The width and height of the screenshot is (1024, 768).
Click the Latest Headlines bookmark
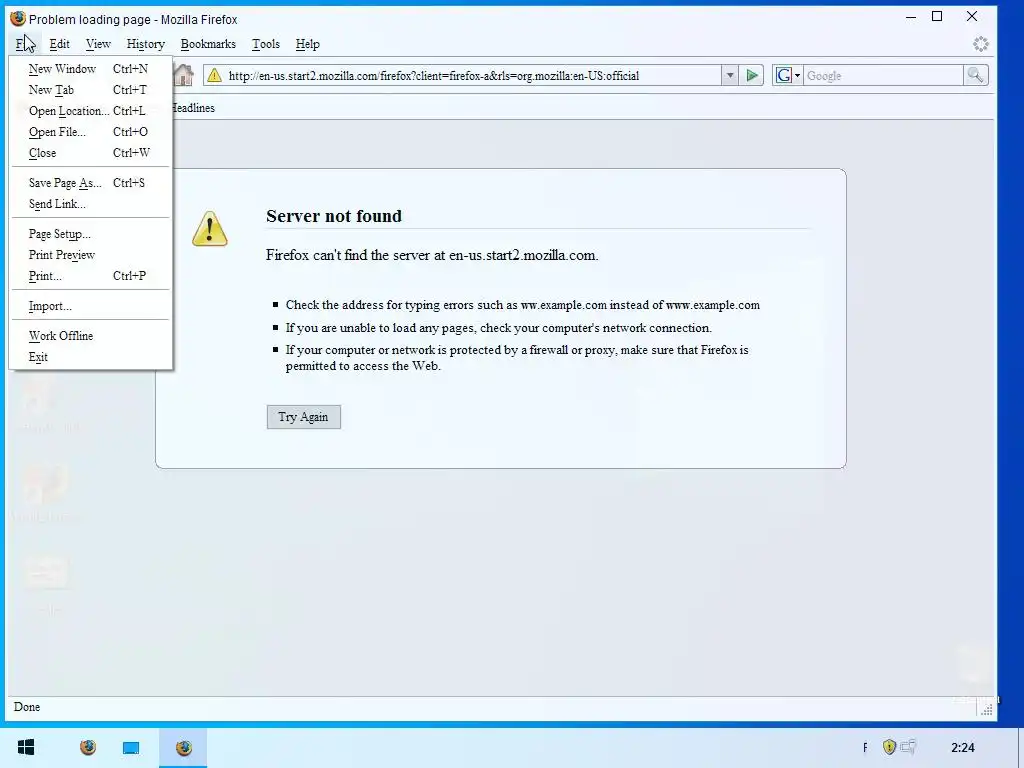[193, 108]
